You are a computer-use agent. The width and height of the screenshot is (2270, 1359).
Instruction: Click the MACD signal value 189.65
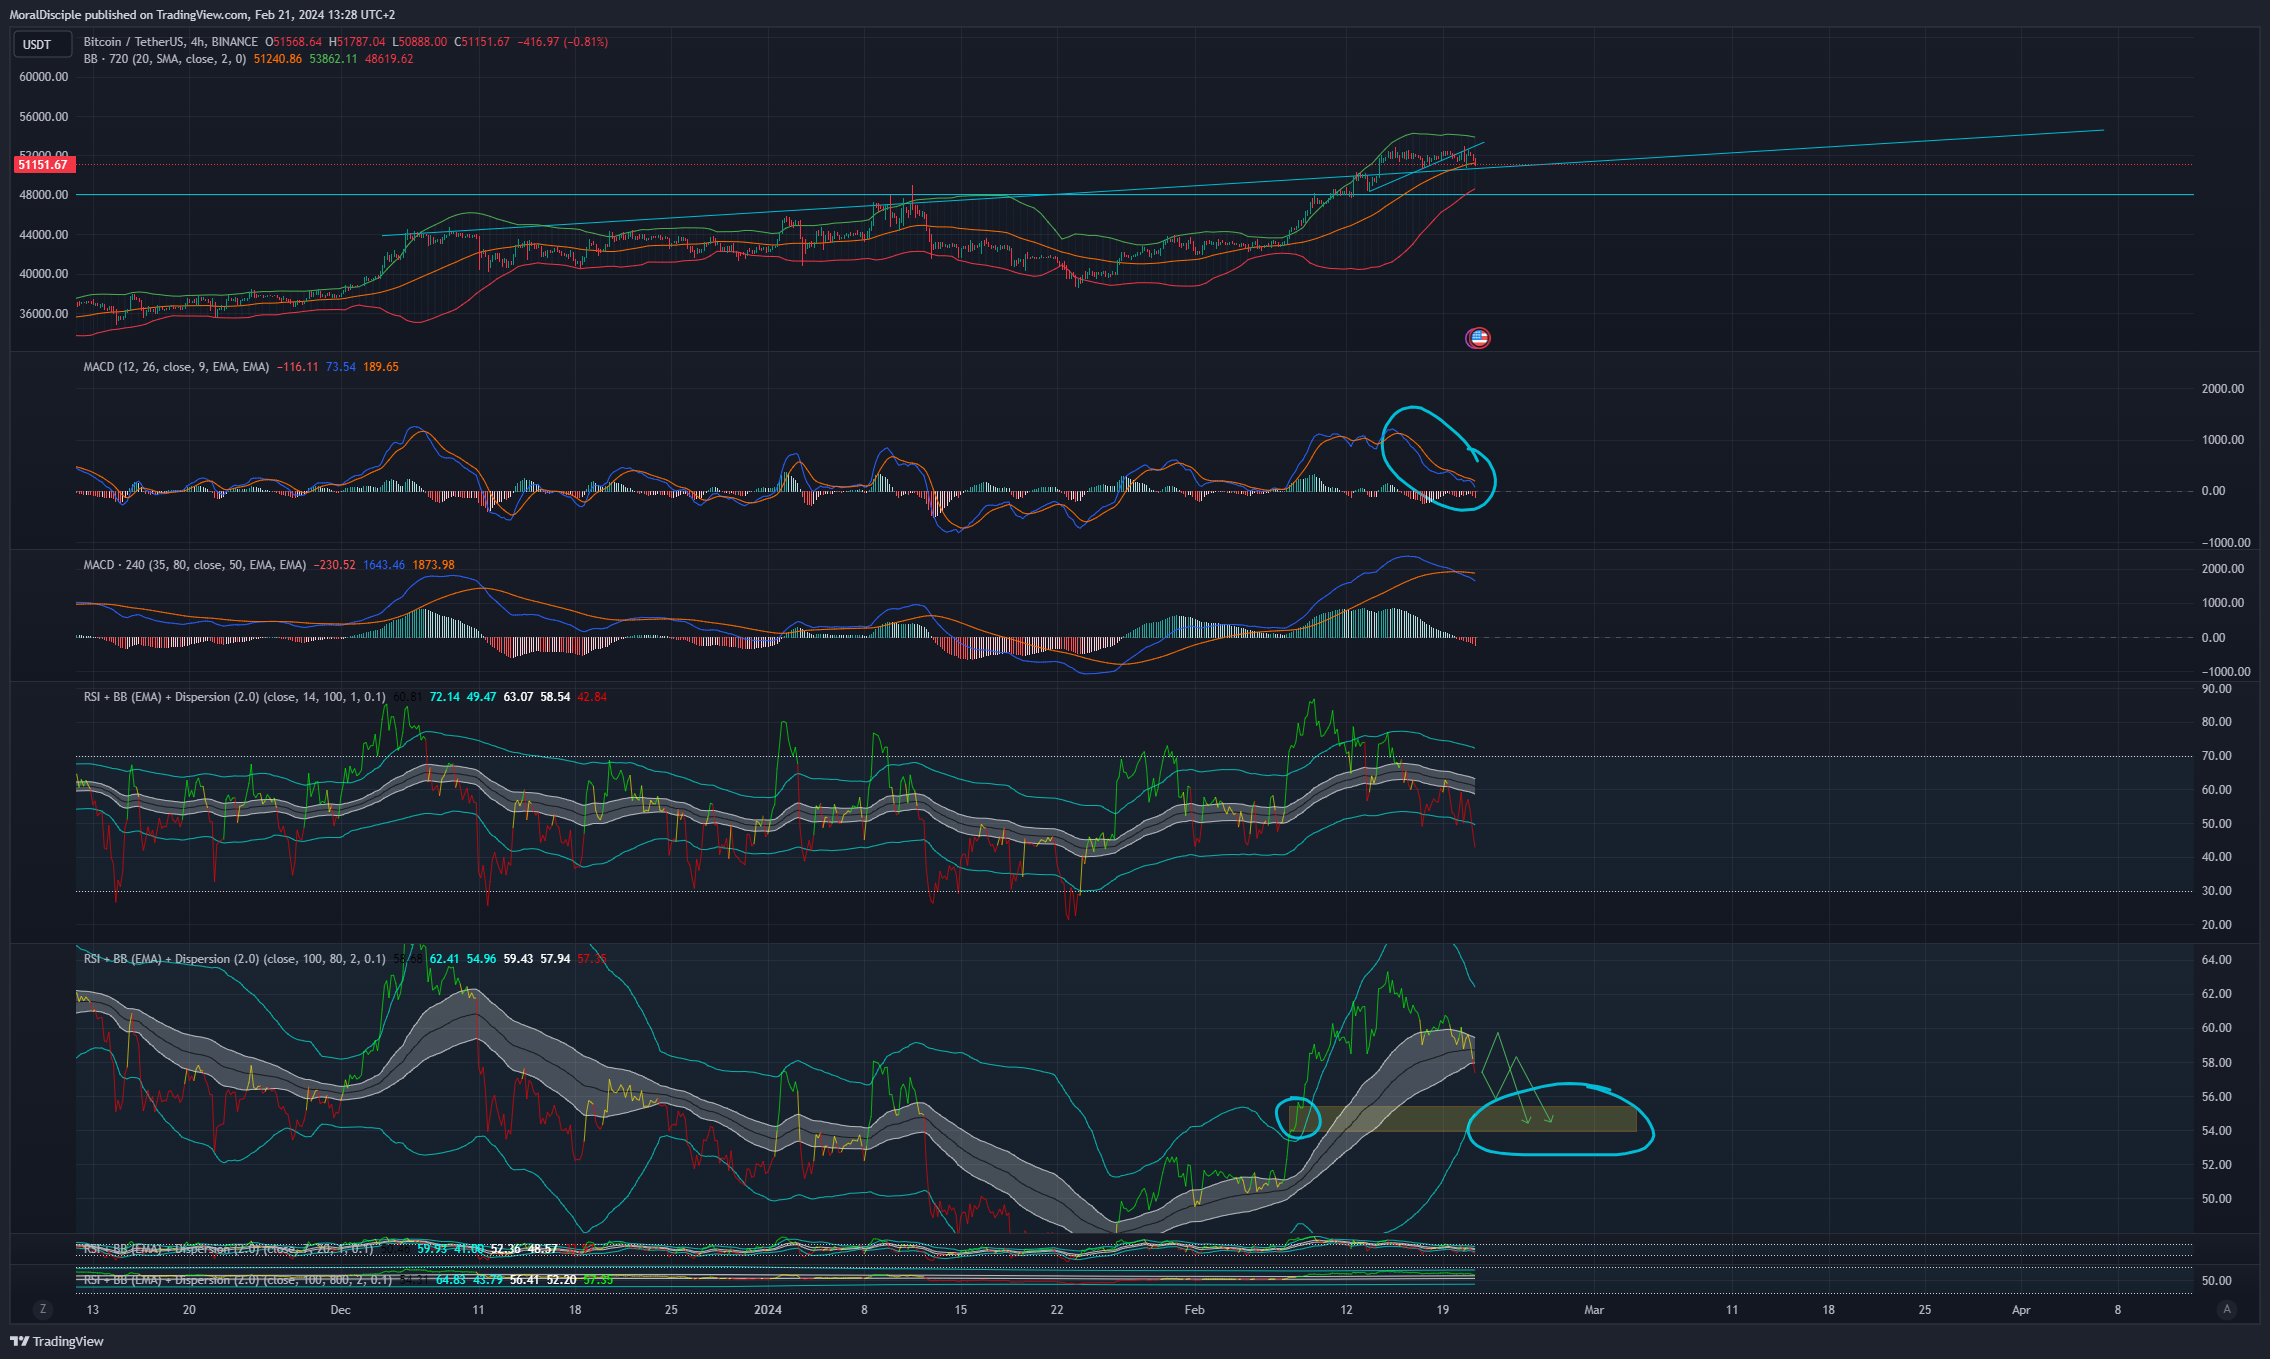click(x=381, y=367)
